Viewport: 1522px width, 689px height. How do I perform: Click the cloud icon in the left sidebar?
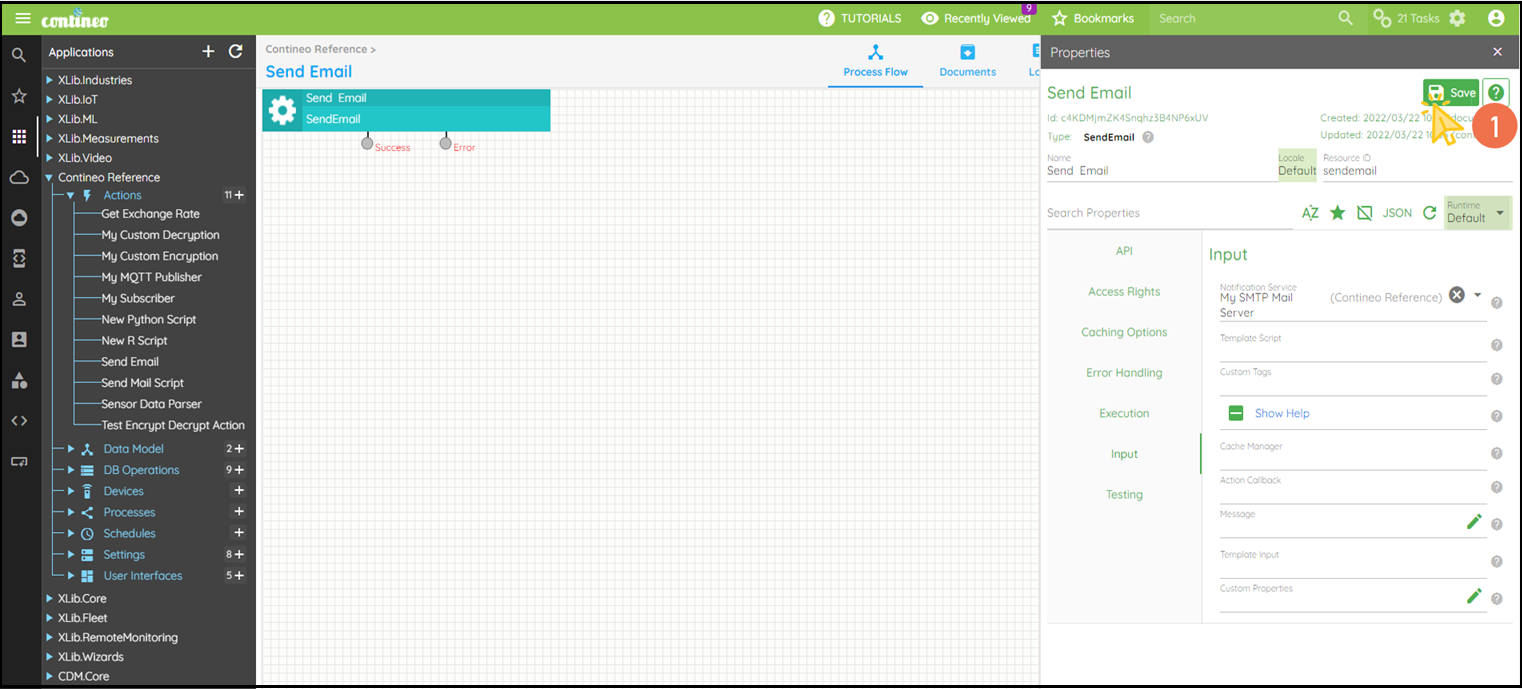[18, 177]
